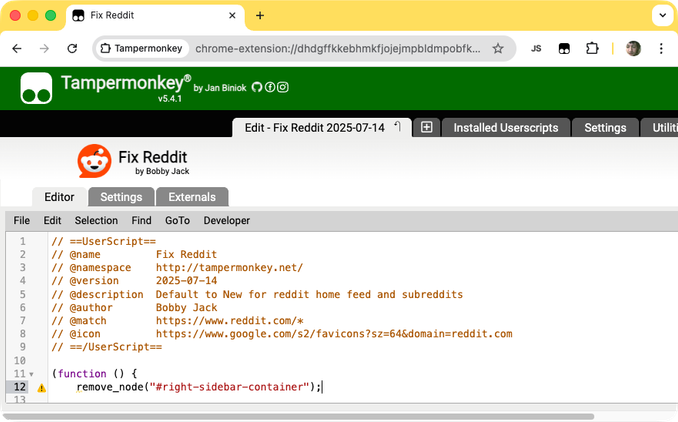Click the @icon favicon URL on line 8
Viewport: 678px width, 422px height.
[334, 334]
